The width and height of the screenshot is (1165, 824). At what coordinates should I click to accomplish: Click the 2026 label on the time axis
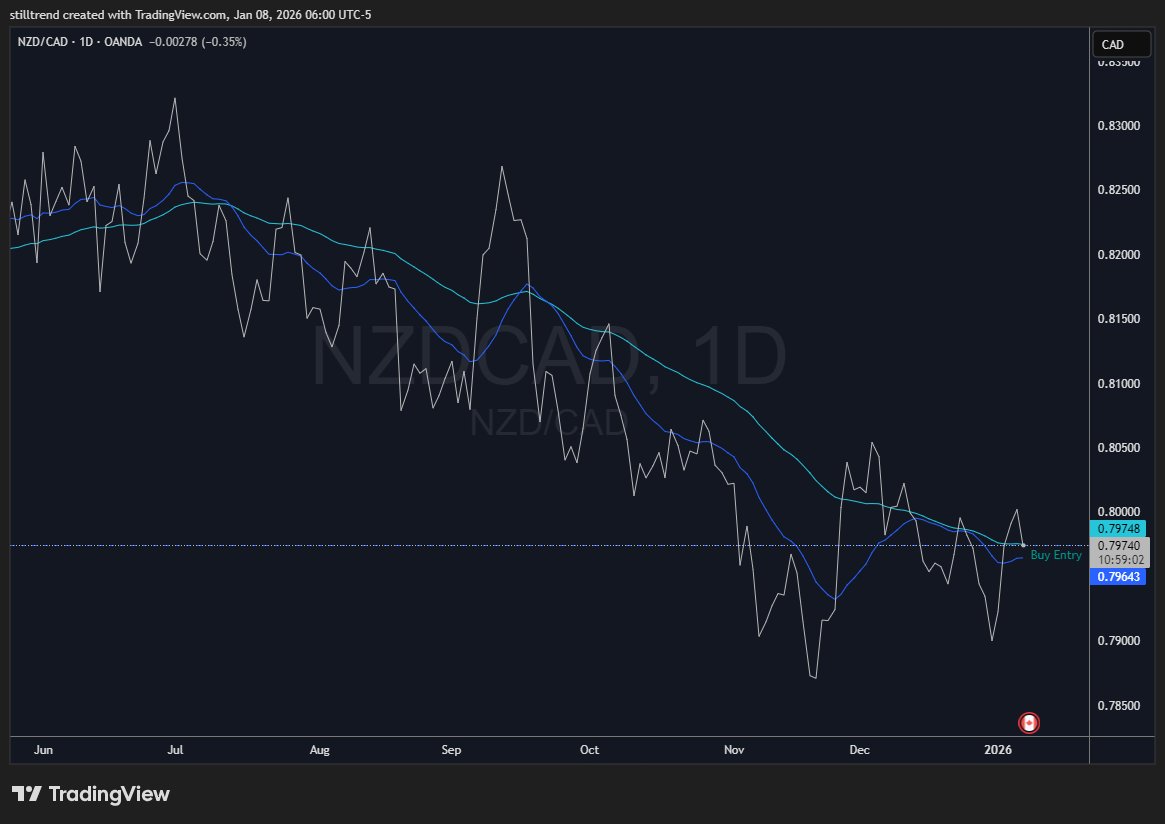[997, 749]
